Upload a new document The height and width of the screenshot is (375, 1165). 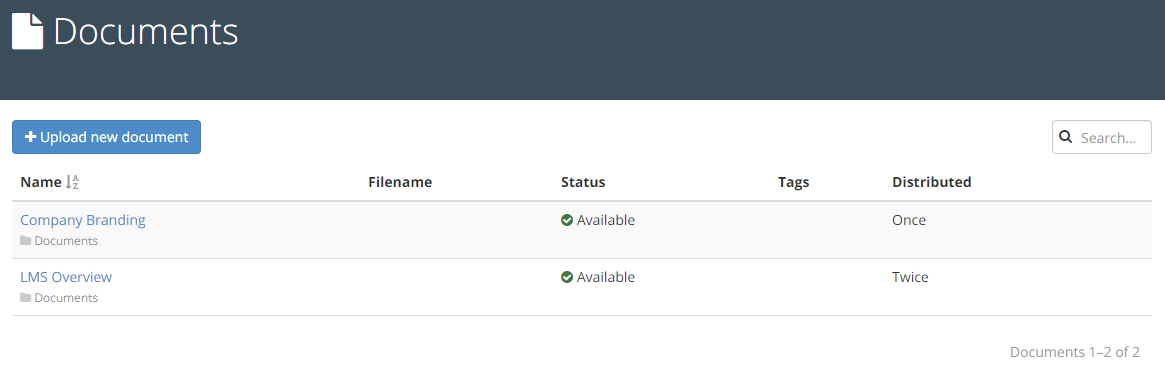[x=106, y=137]
